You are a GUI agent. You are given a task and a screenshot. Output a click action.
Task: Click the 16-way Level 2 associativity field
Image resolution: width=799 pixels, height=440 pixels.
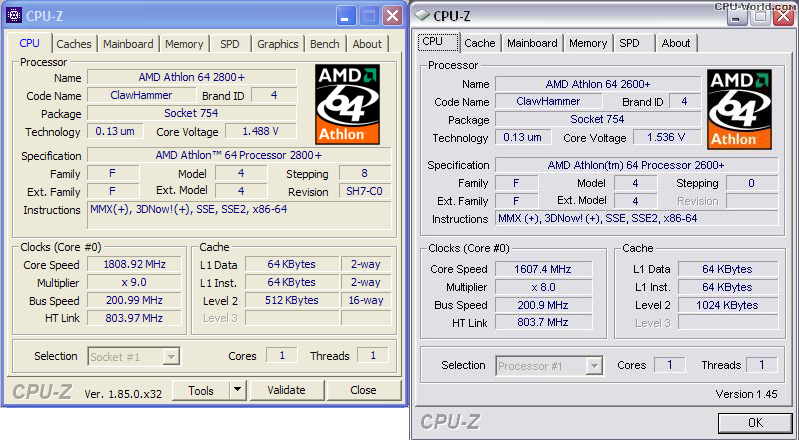(x=366, y=300)
